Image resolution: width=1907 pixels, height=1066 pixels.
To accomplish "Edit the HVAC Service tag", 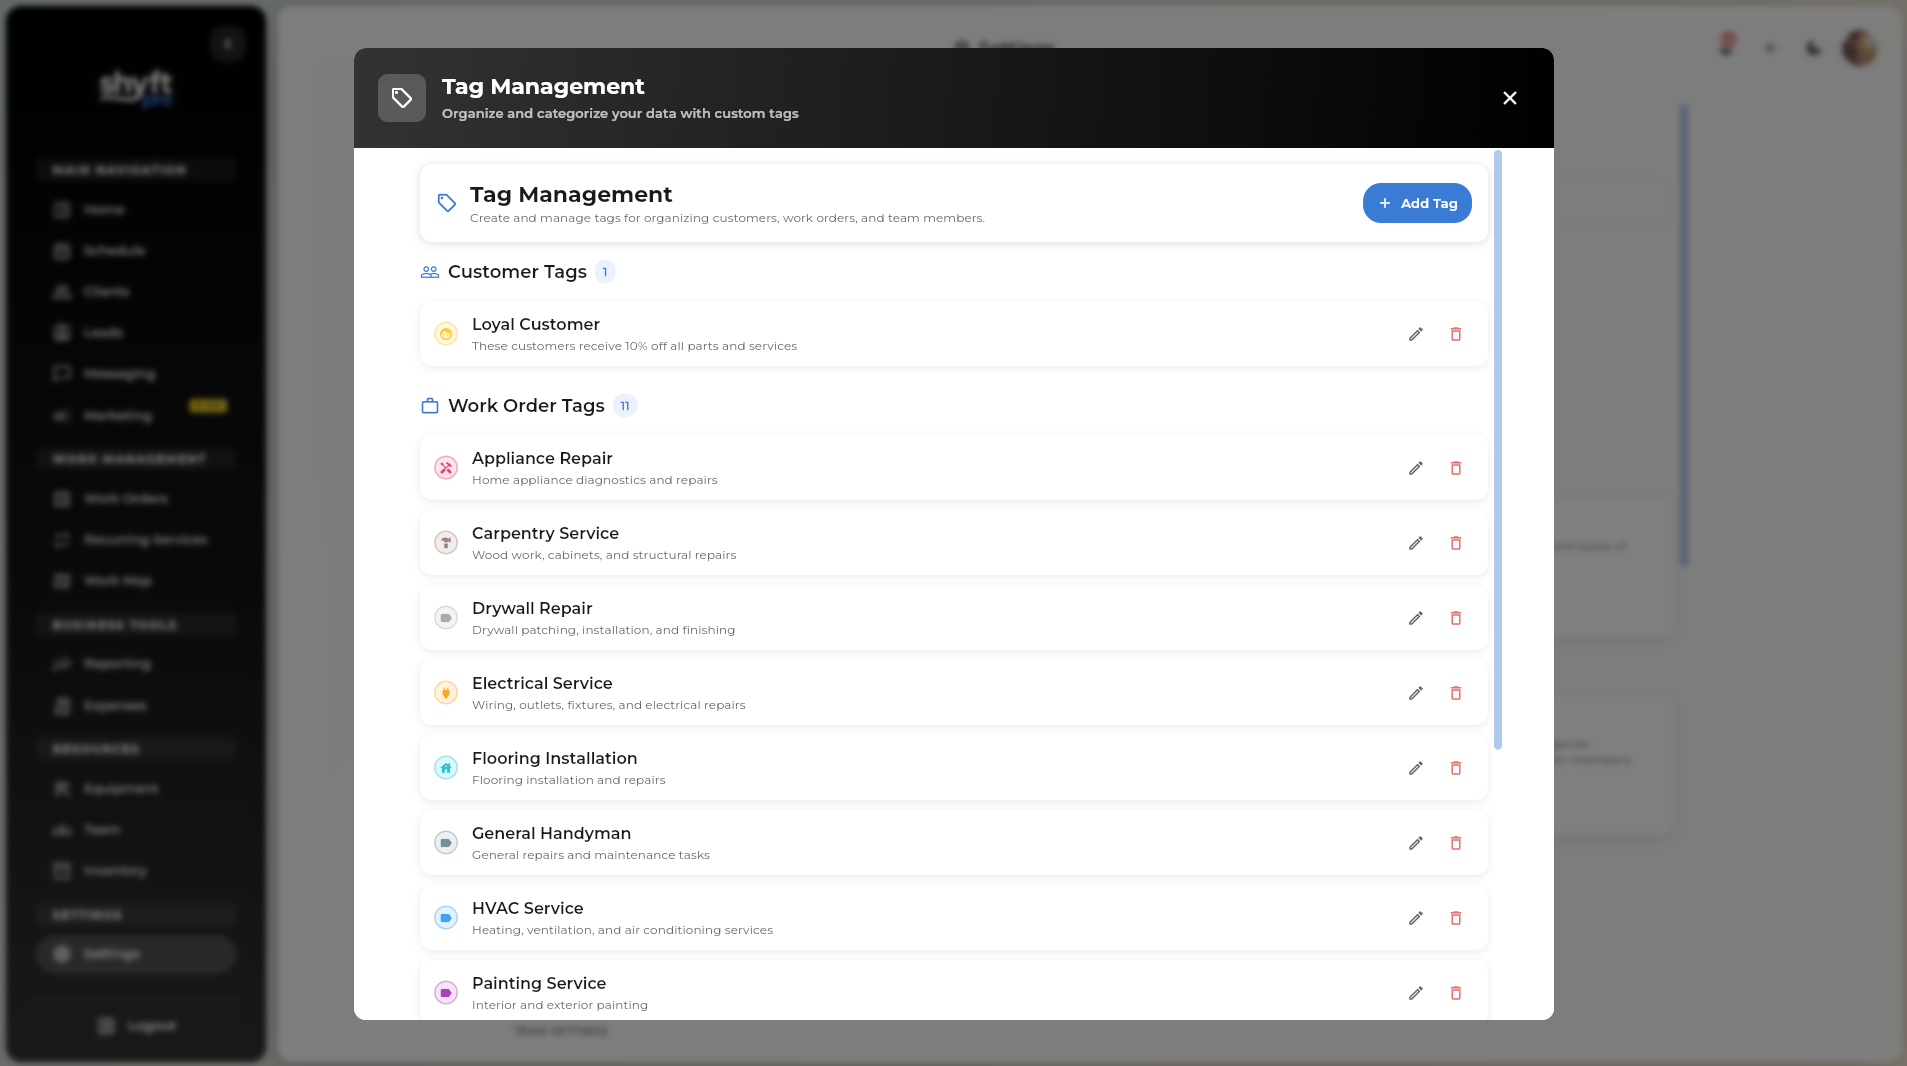I will click(1414, 918).
